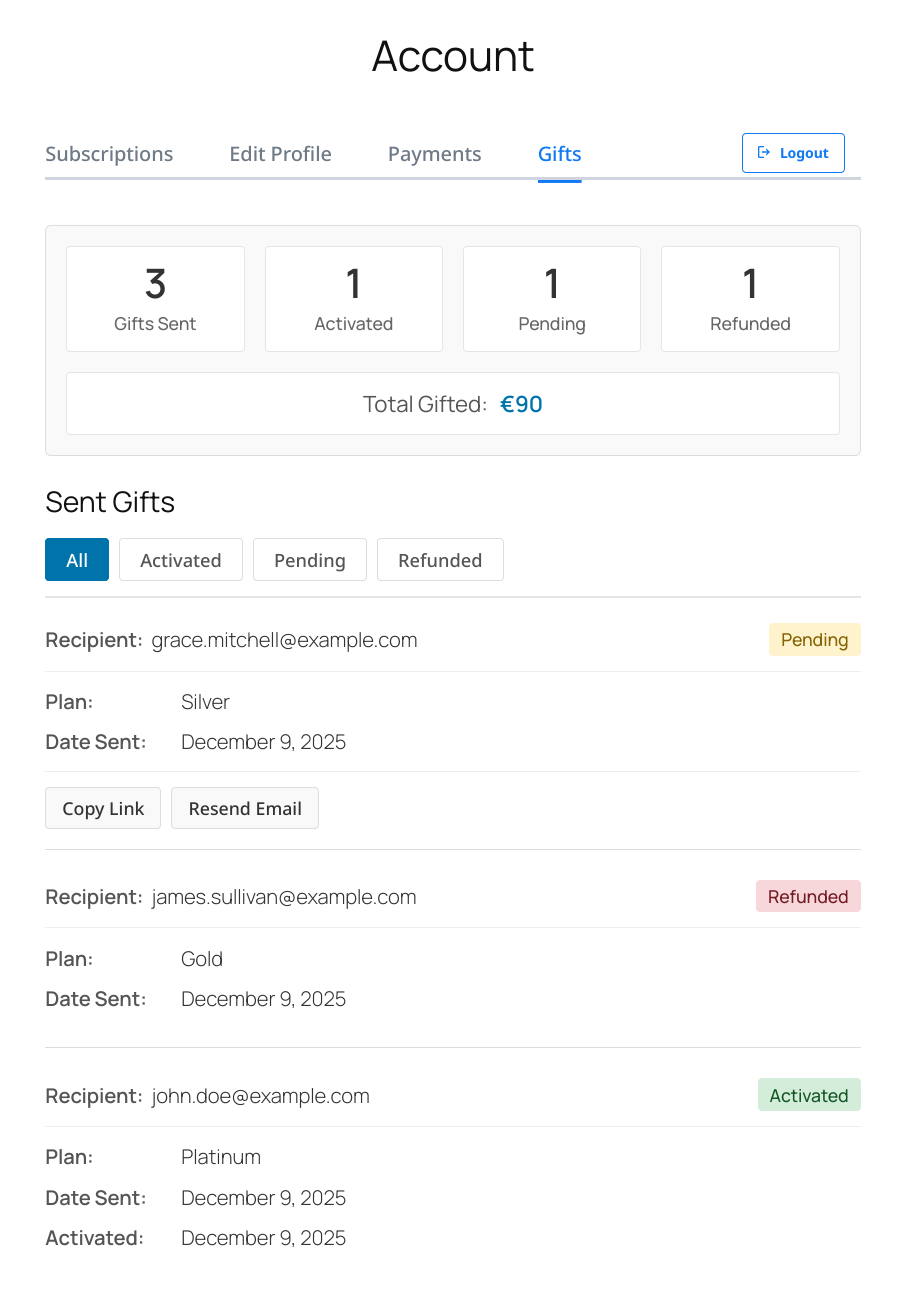Click the green Activated status badge

pyautogui.click(x=809, y=1096)
